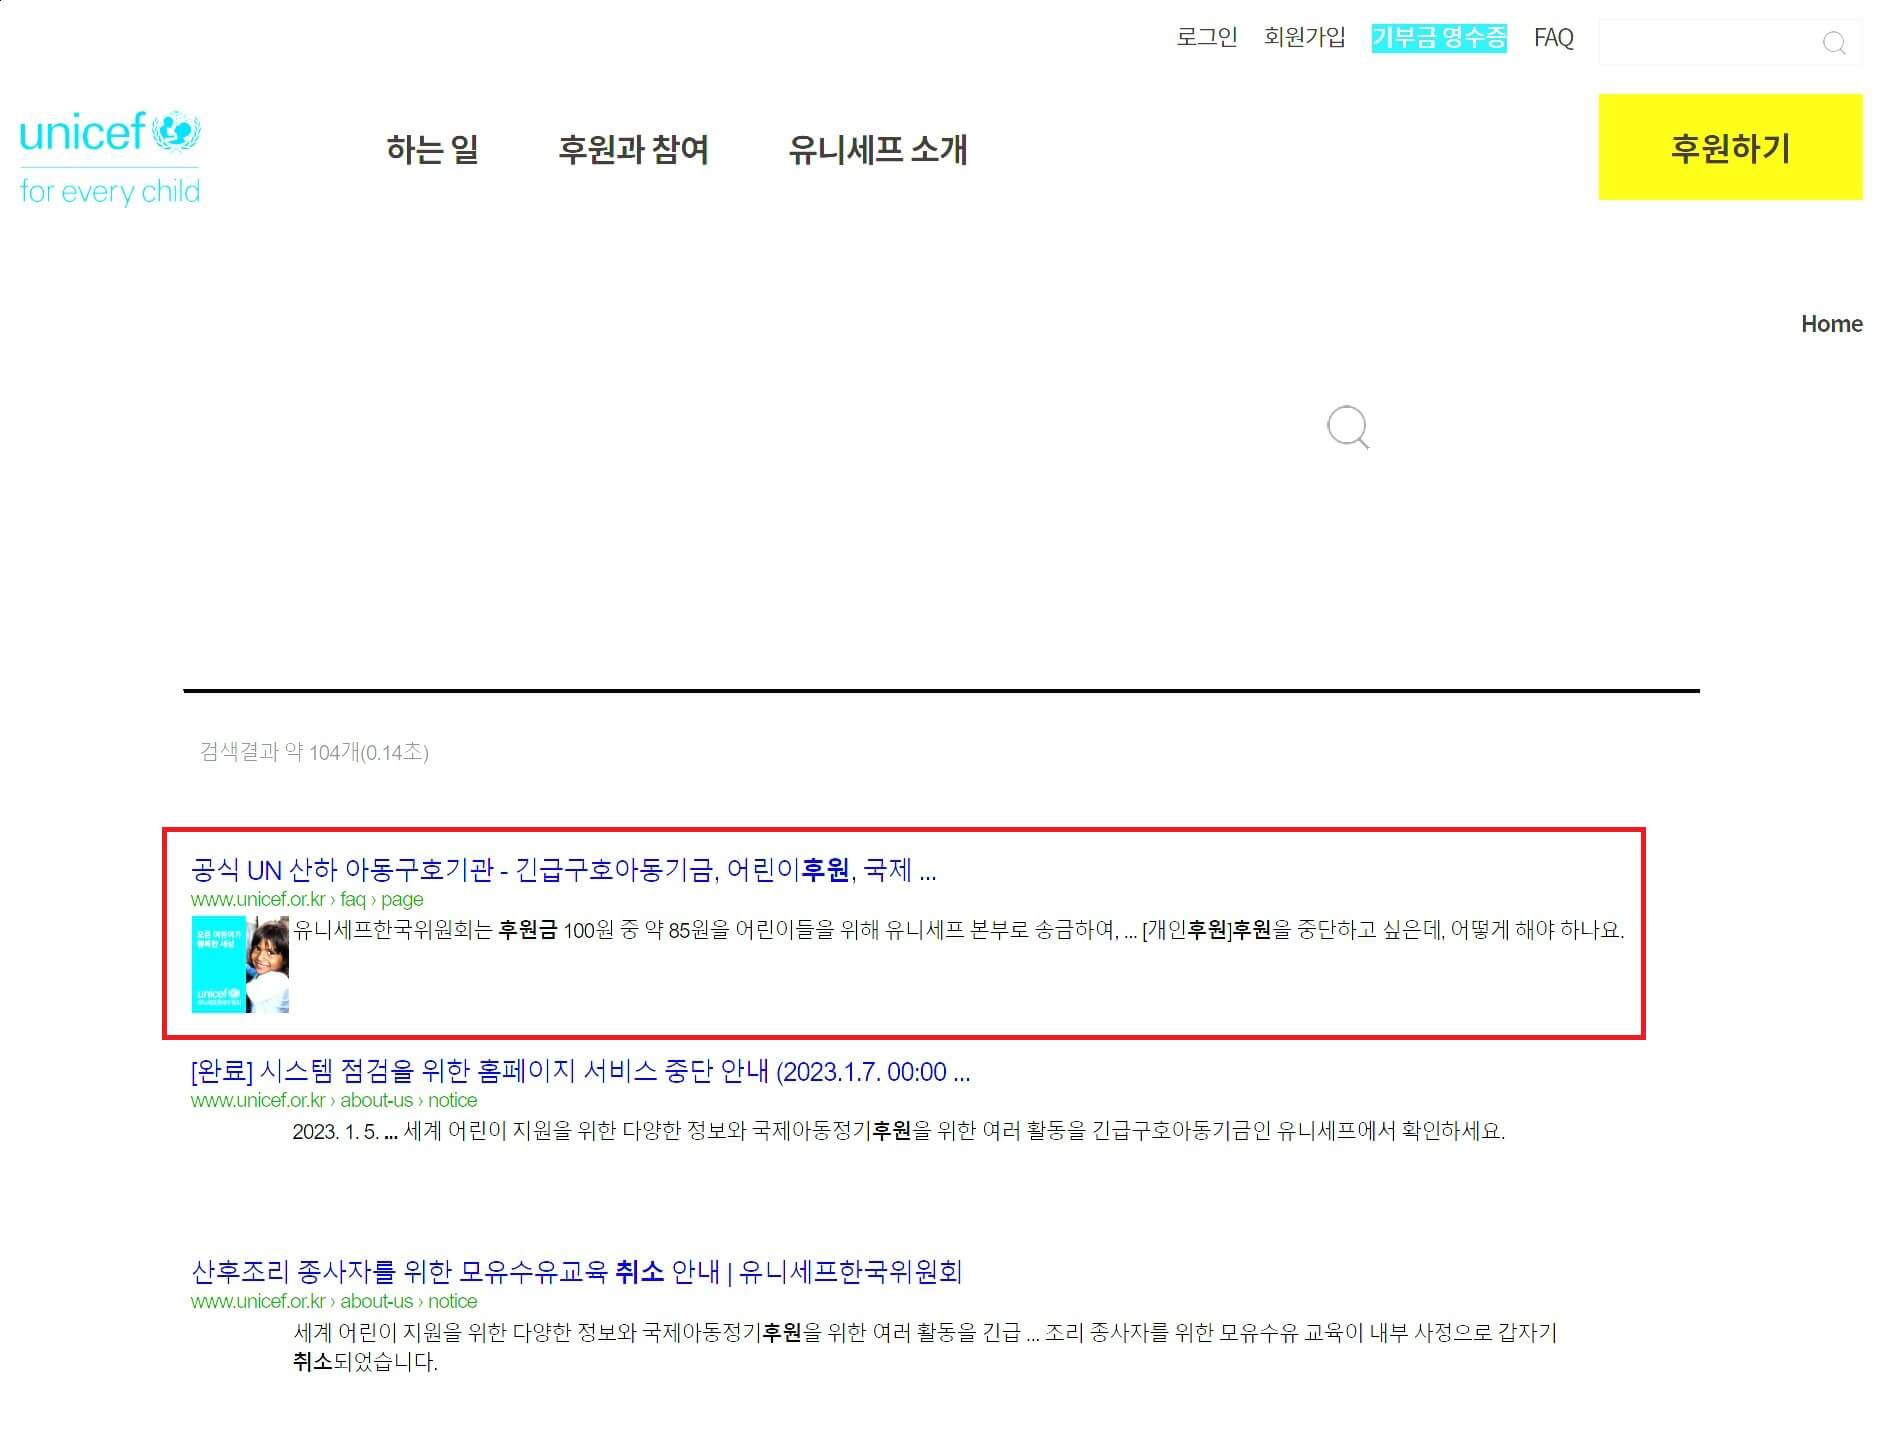Open the 유니세프 소개 menu
The height and width of the screenshot is (1437, 1879).
[x=877, y=149]
